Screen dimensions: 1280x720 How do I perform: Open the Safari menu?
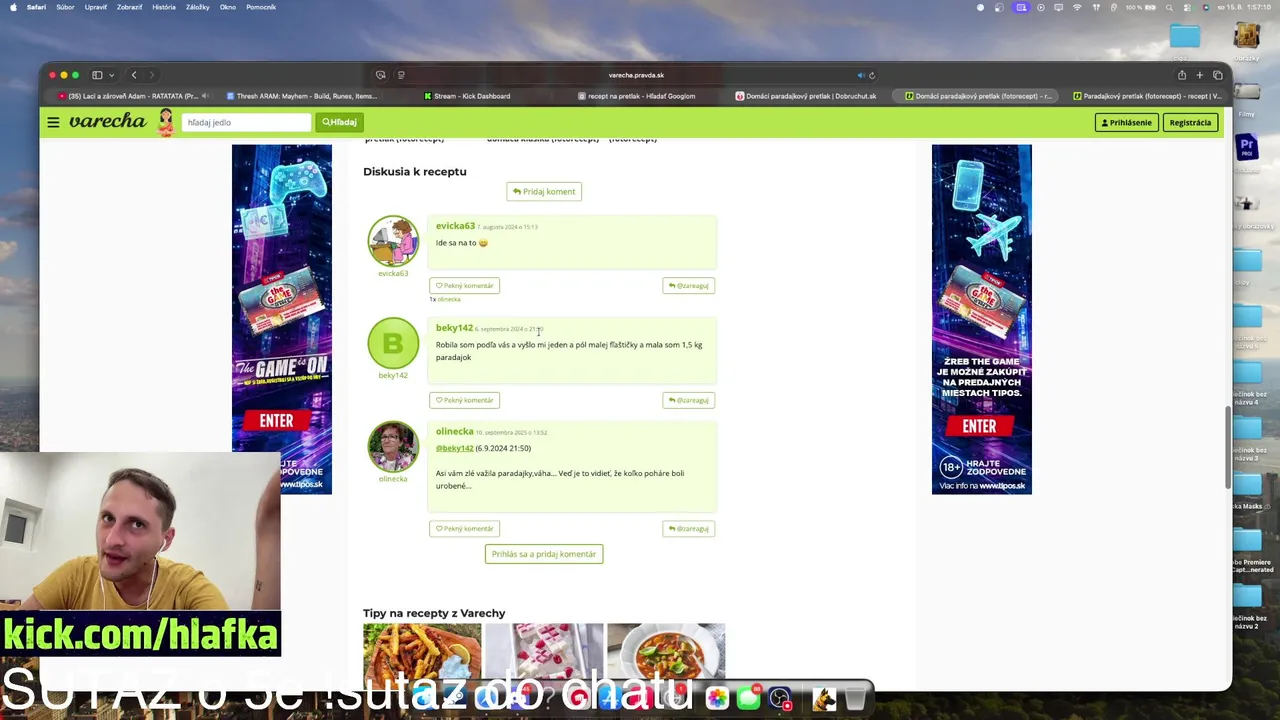pos(36,7)
